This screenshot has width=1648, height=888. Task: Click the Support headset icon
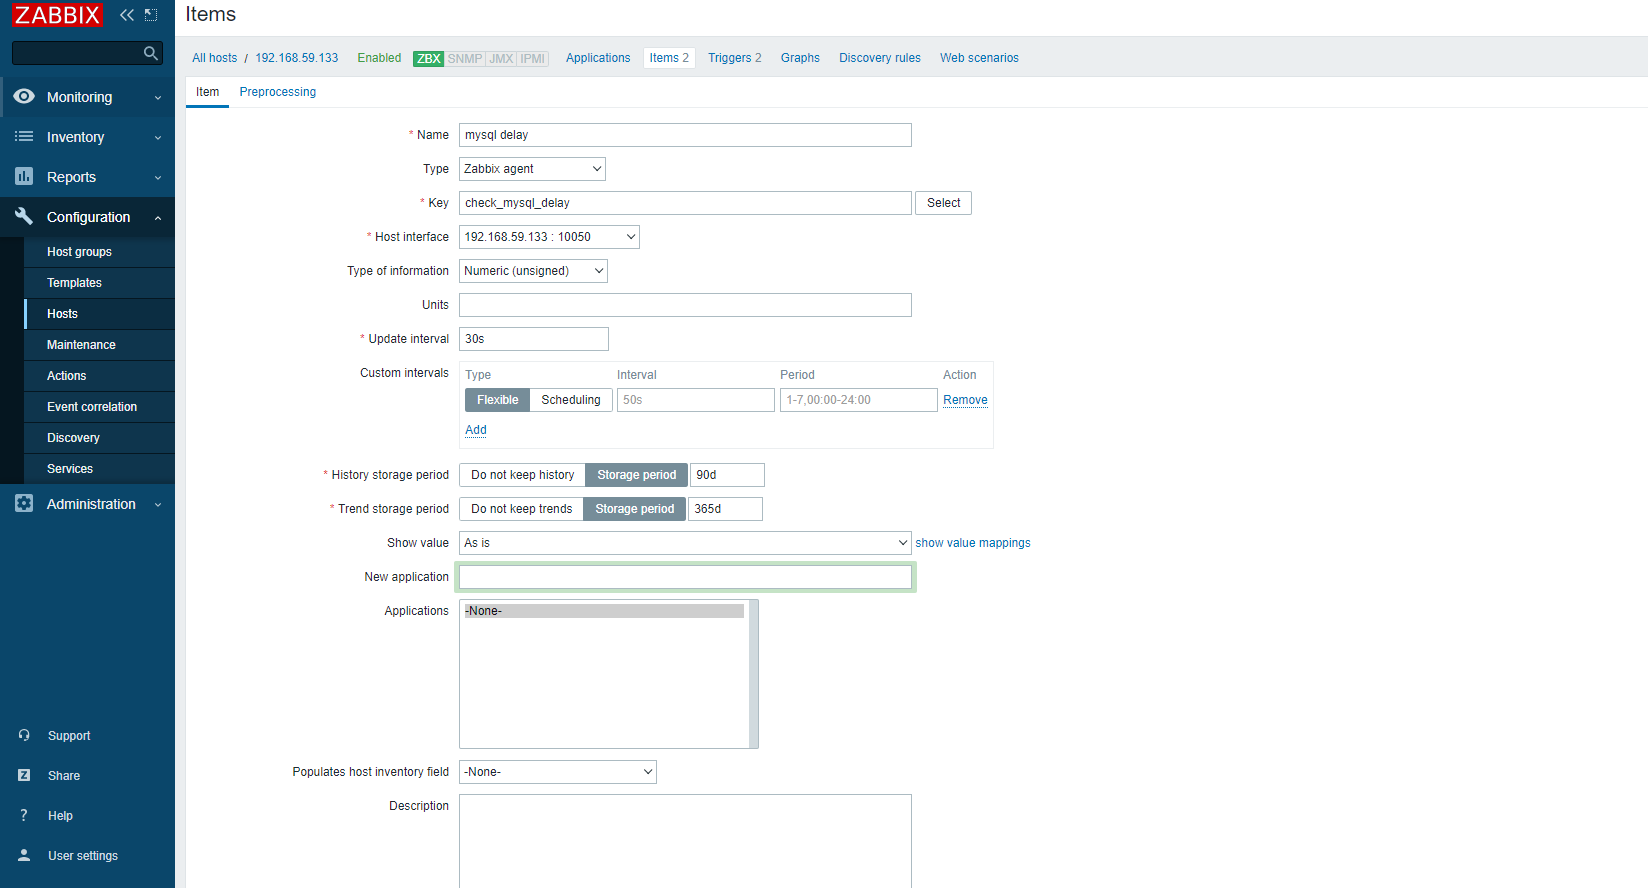[24, 736]
